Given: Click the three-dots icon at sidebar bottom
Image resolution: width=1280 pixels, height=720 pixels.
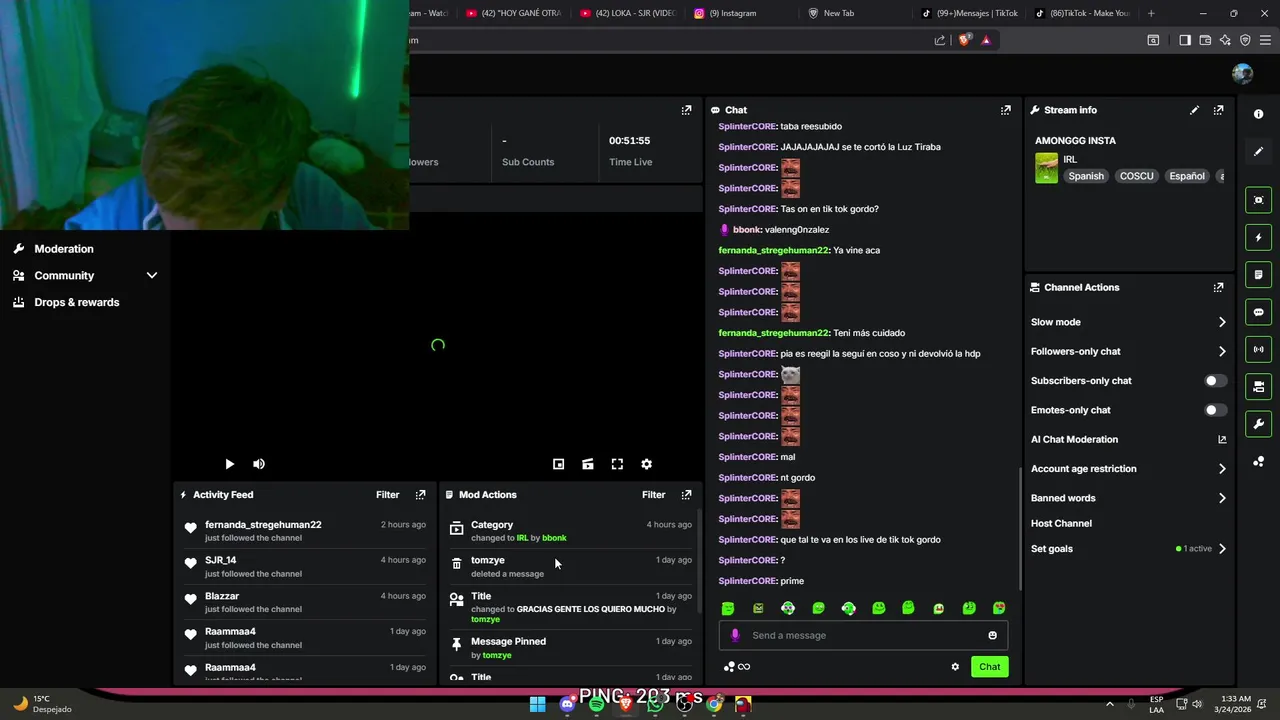Looking at the screenshot, I should (x=1258, y=461).
